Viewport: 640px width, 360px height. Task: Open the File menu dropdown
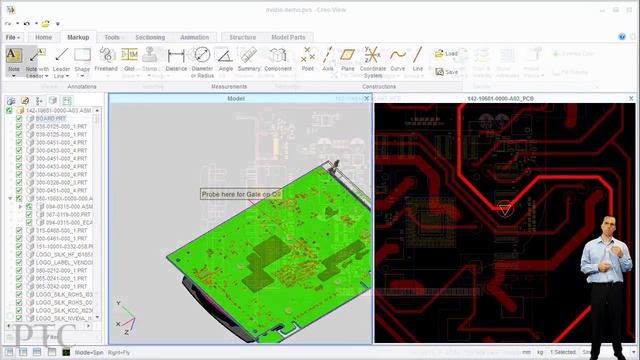(x=13, y=37)
